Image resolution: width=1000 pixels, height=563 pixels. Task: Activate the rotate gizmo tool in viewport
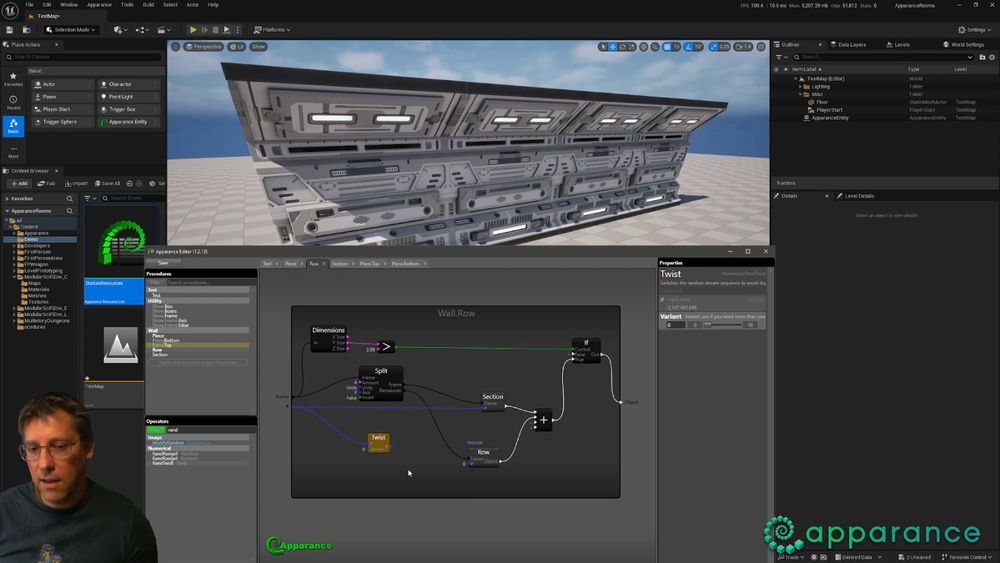tap(622, 47)
